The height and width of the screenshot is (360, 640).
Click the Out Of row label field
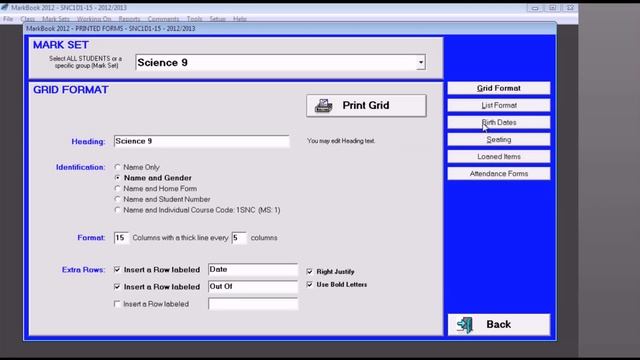pos(253,287)
